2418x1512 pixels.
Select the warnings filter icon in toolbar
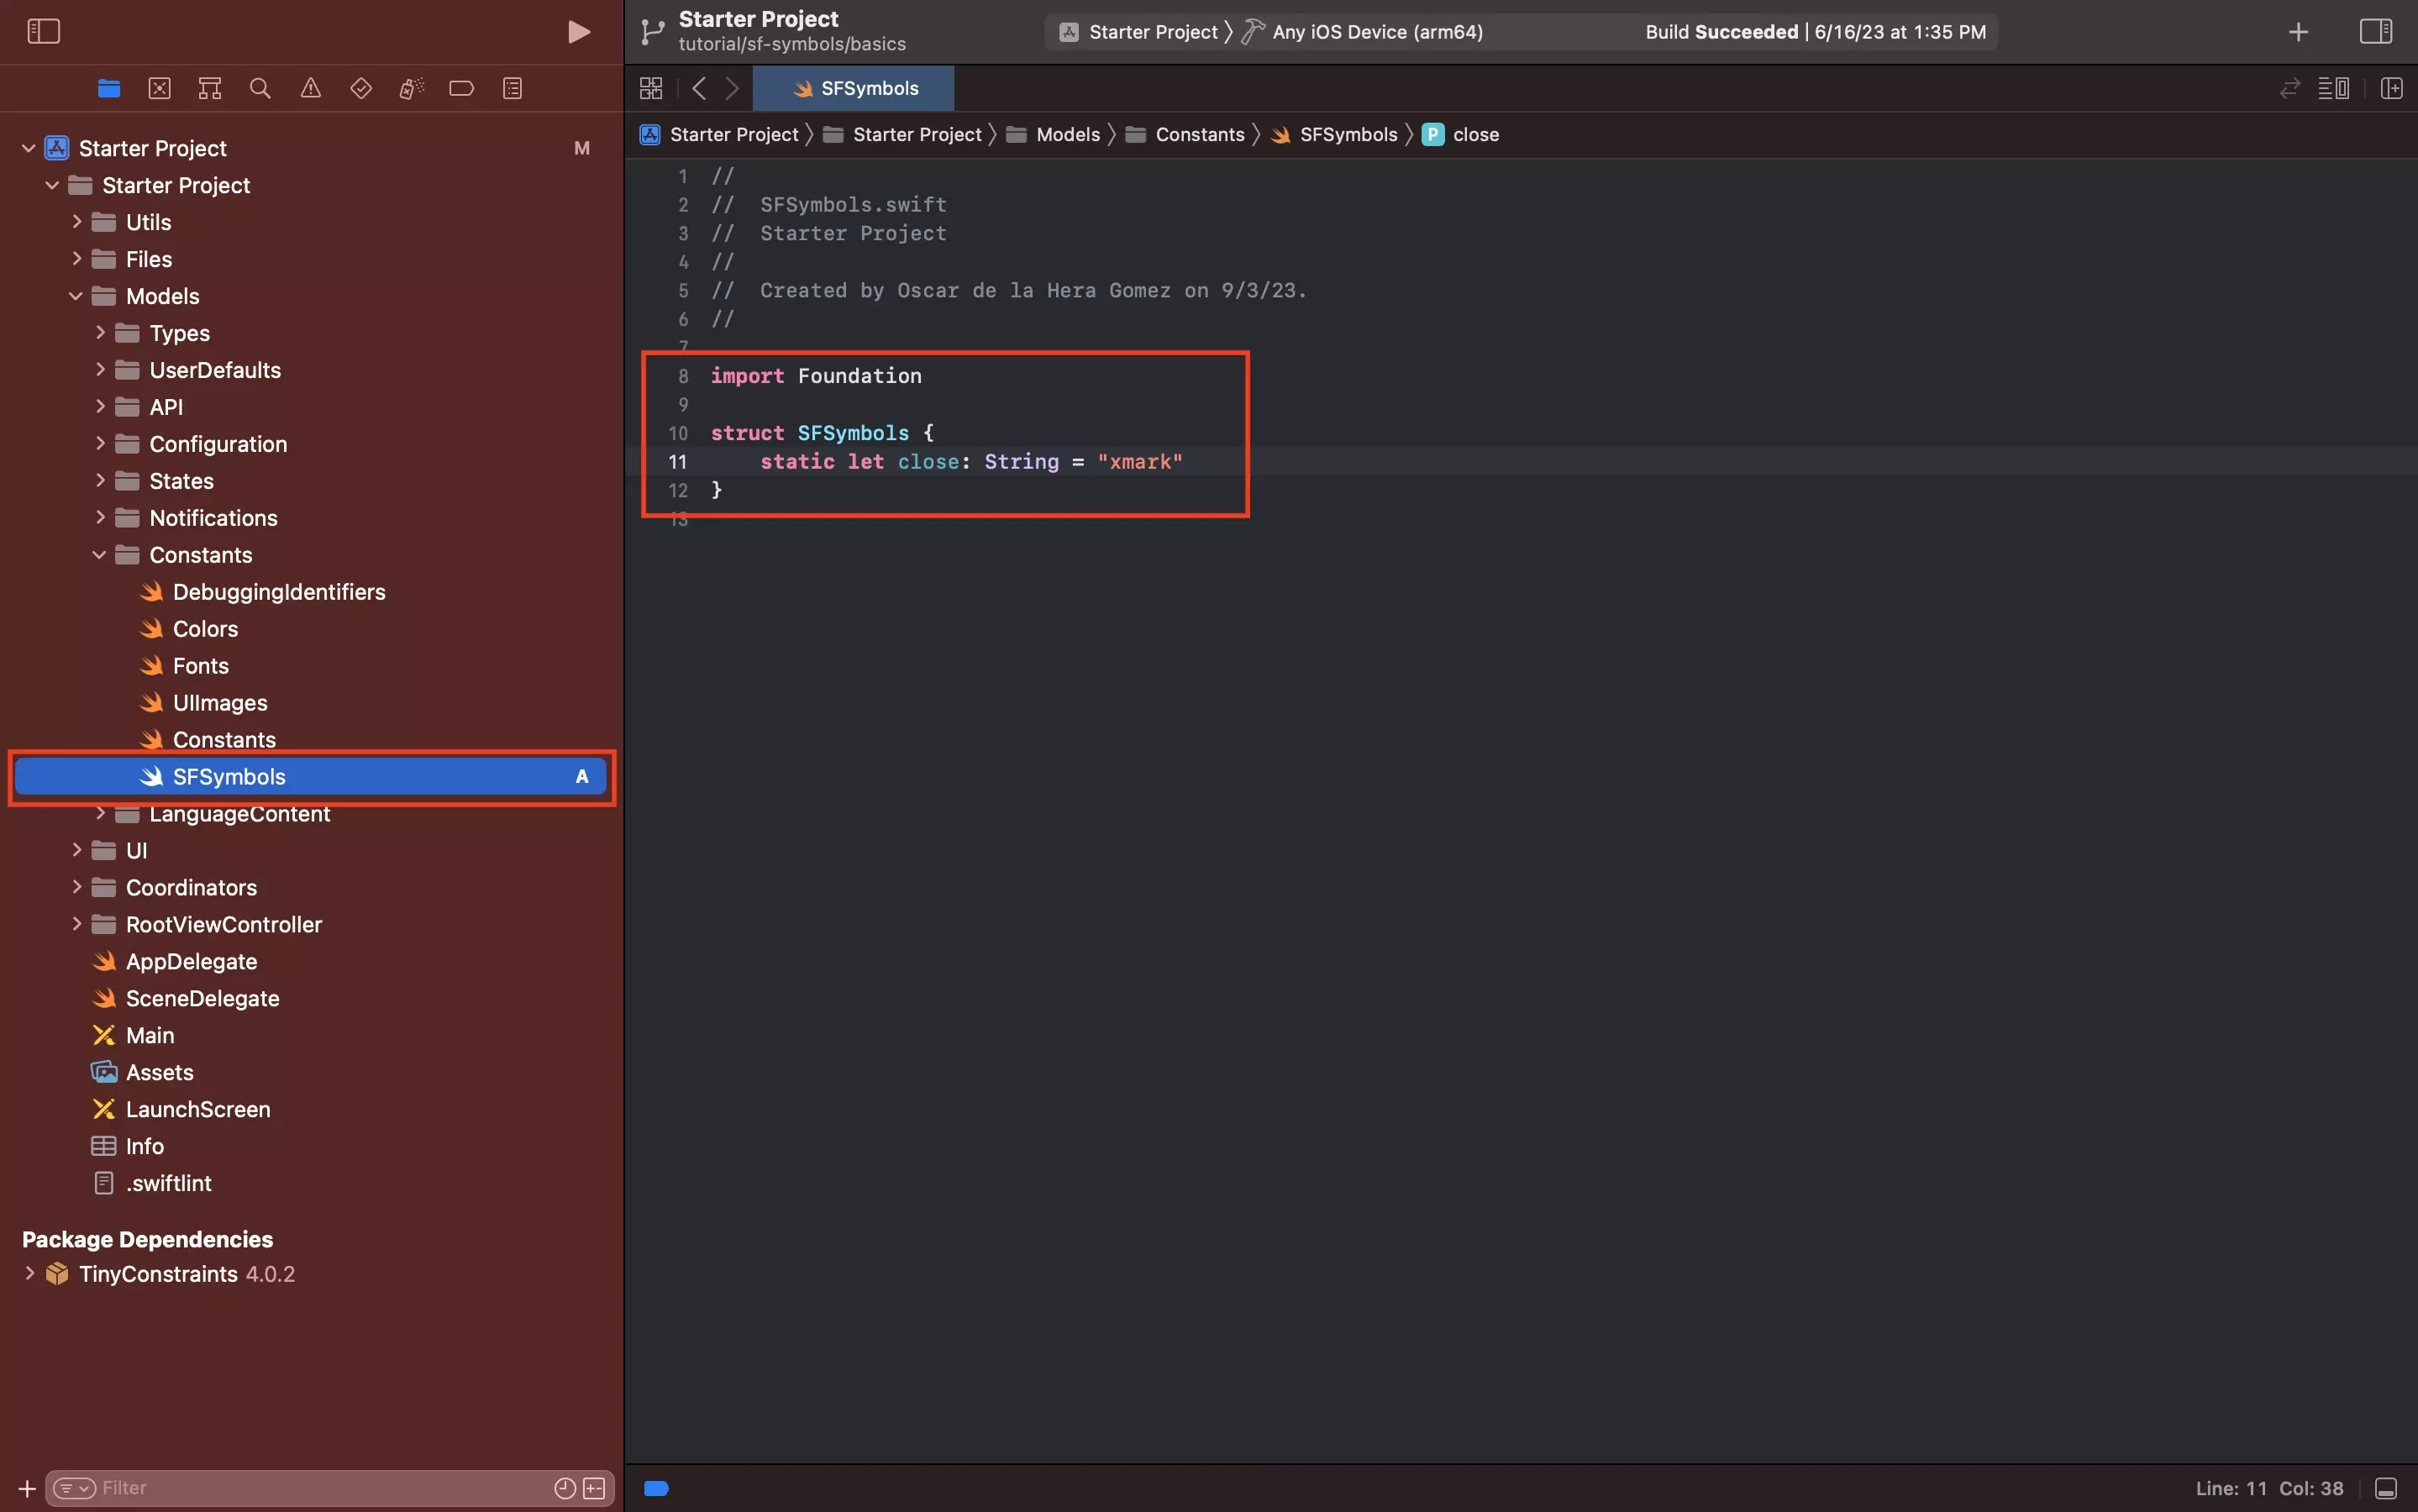[308, 89]
